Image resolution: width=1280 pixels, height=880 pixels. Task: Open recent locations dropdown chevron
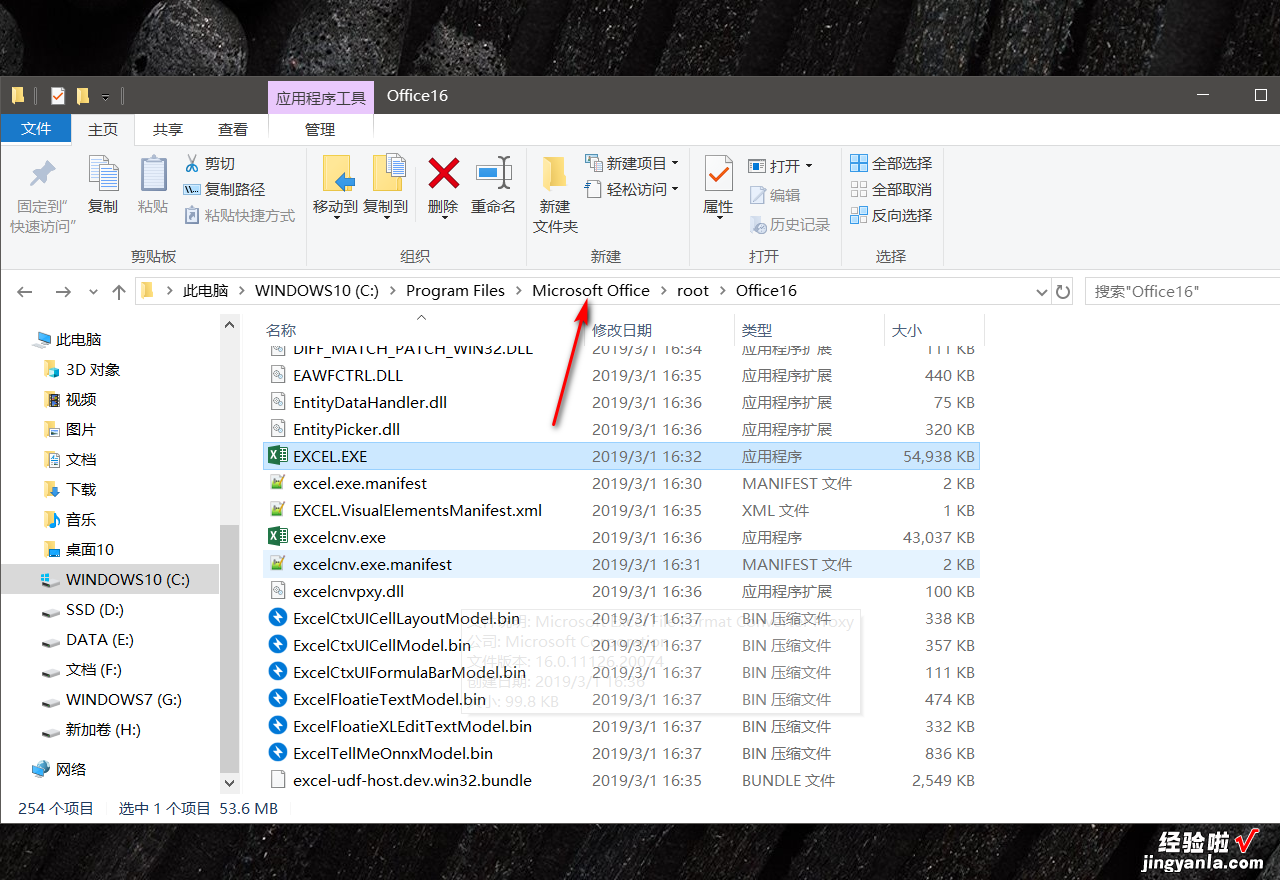pos(93,292)
